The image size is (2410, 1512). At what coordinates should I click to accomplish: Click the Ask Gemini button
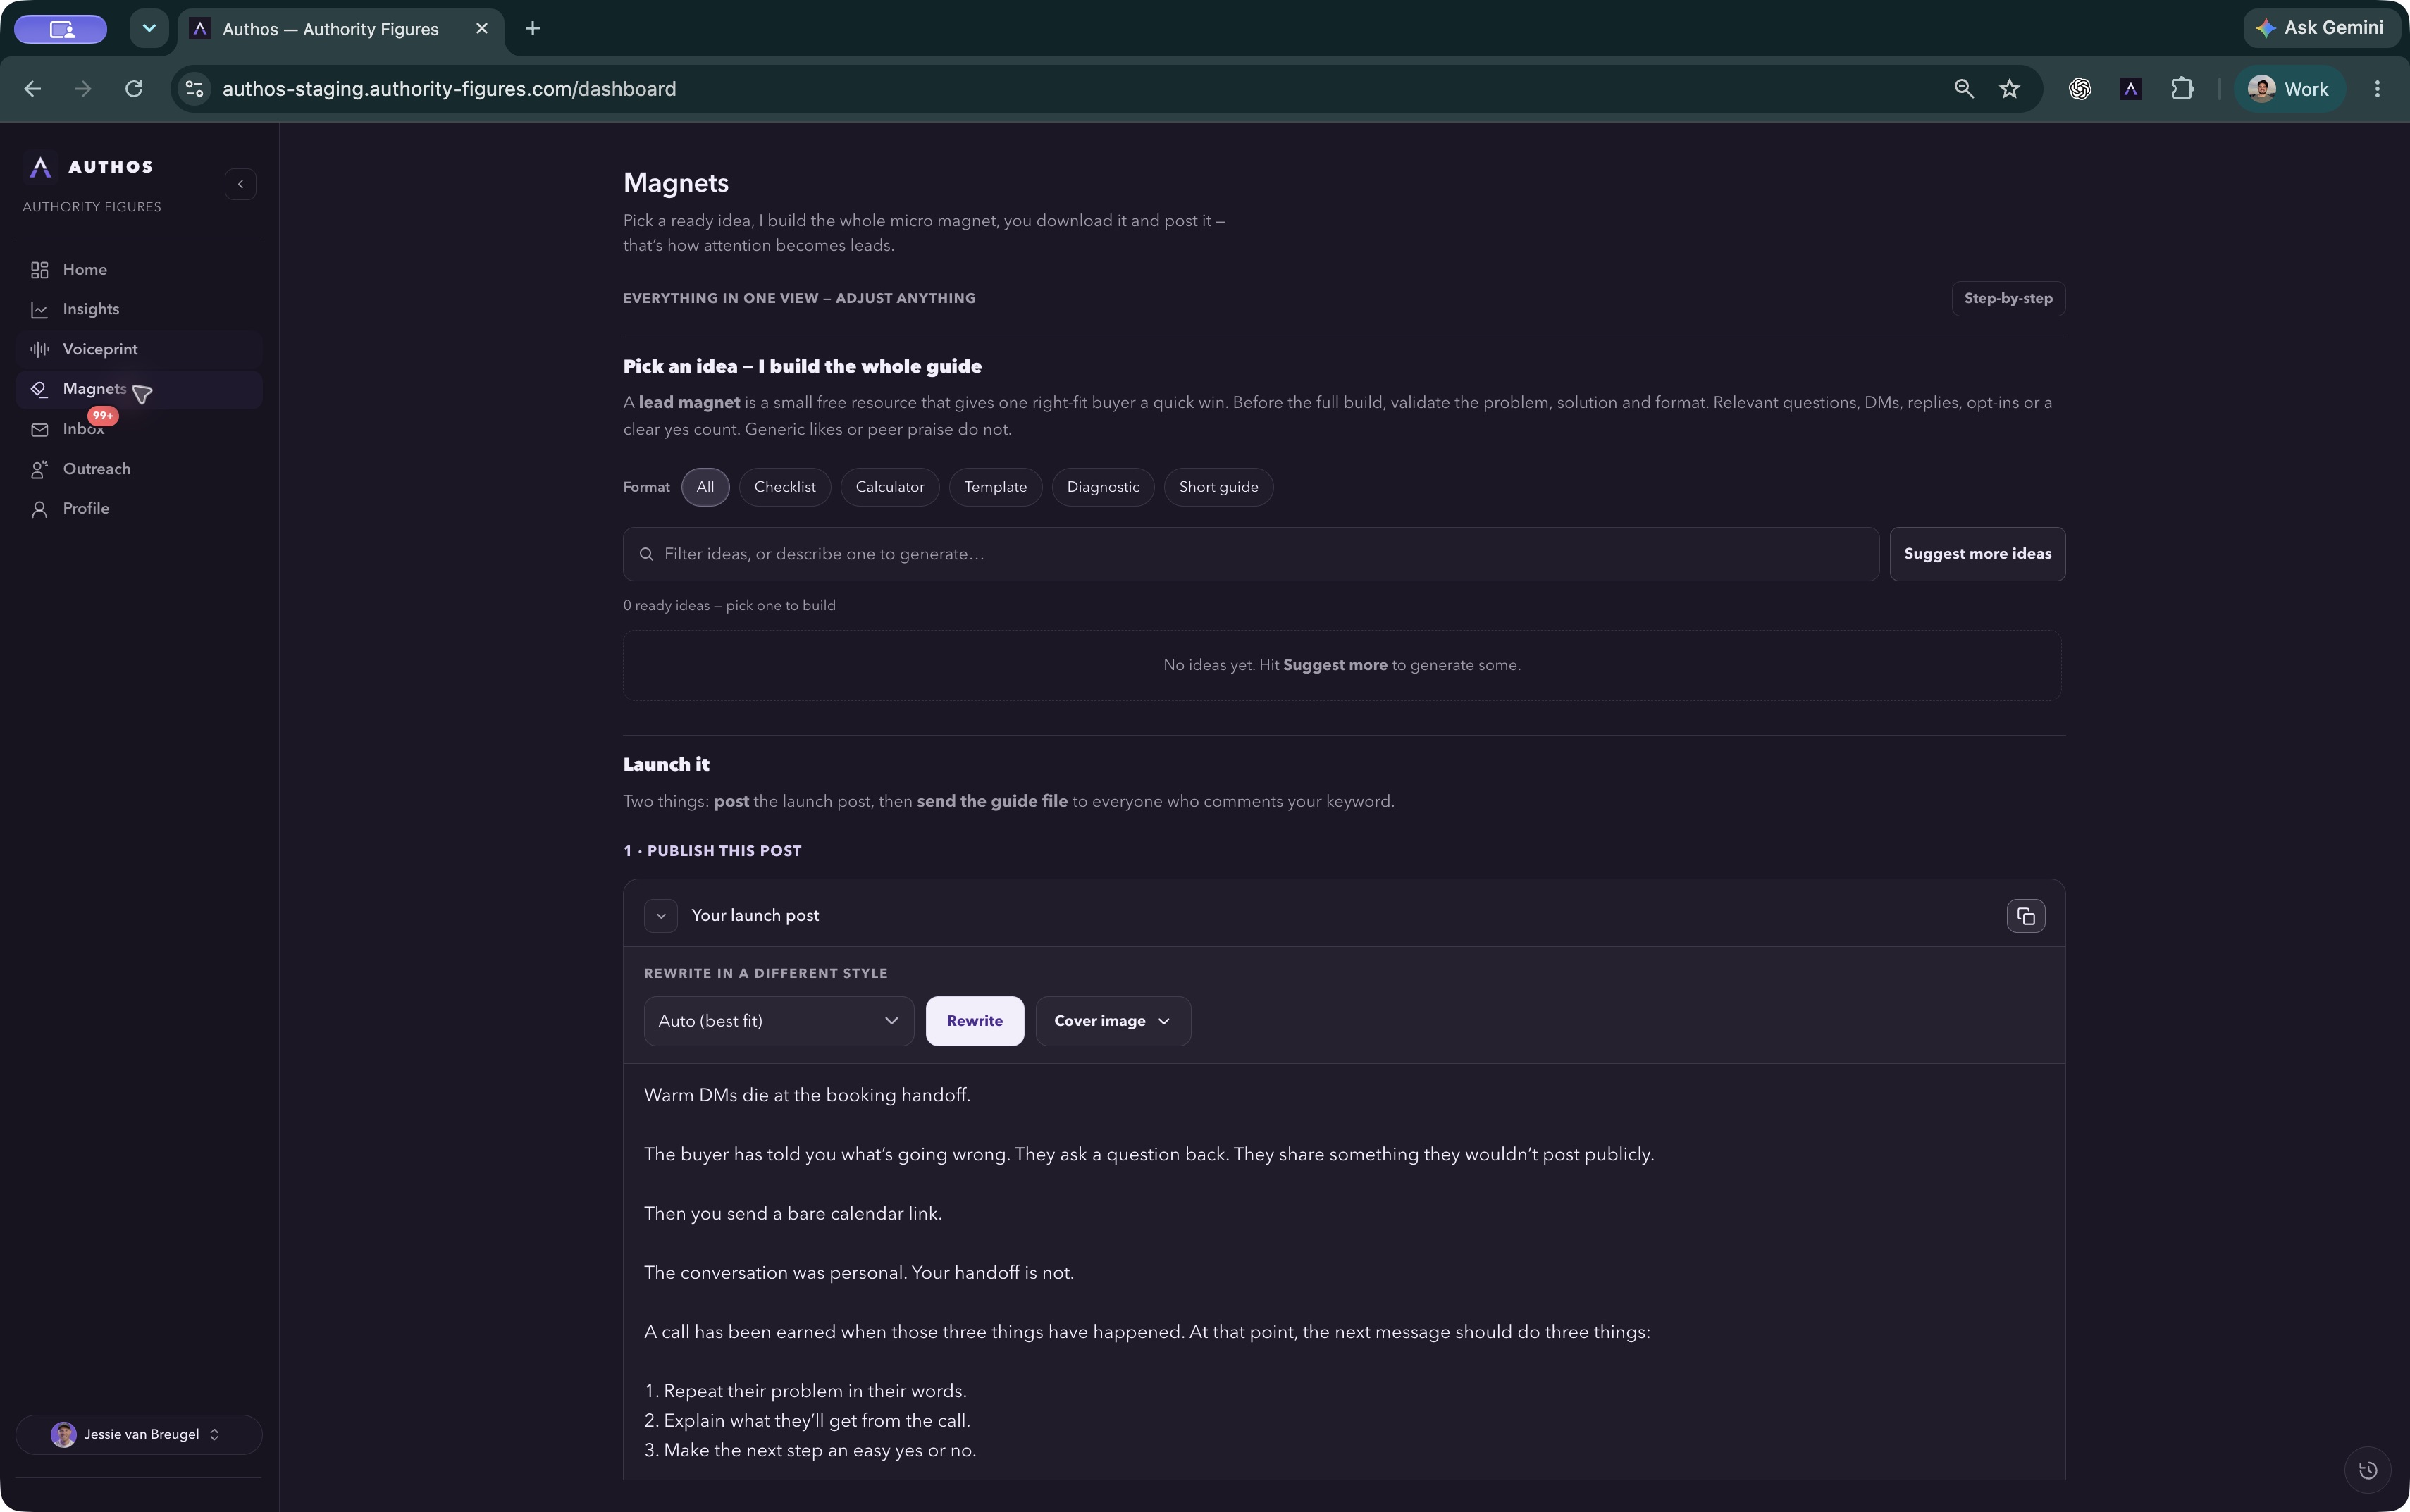click(2322, 28)
